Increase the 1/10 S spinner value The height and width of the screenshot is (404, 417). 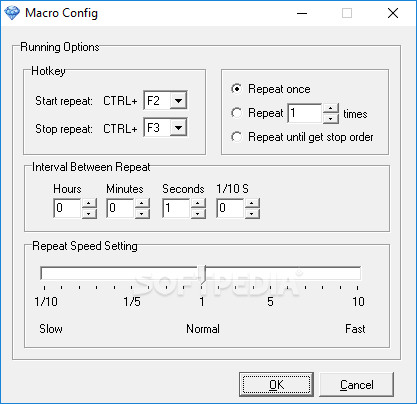[x=252, y=203]
